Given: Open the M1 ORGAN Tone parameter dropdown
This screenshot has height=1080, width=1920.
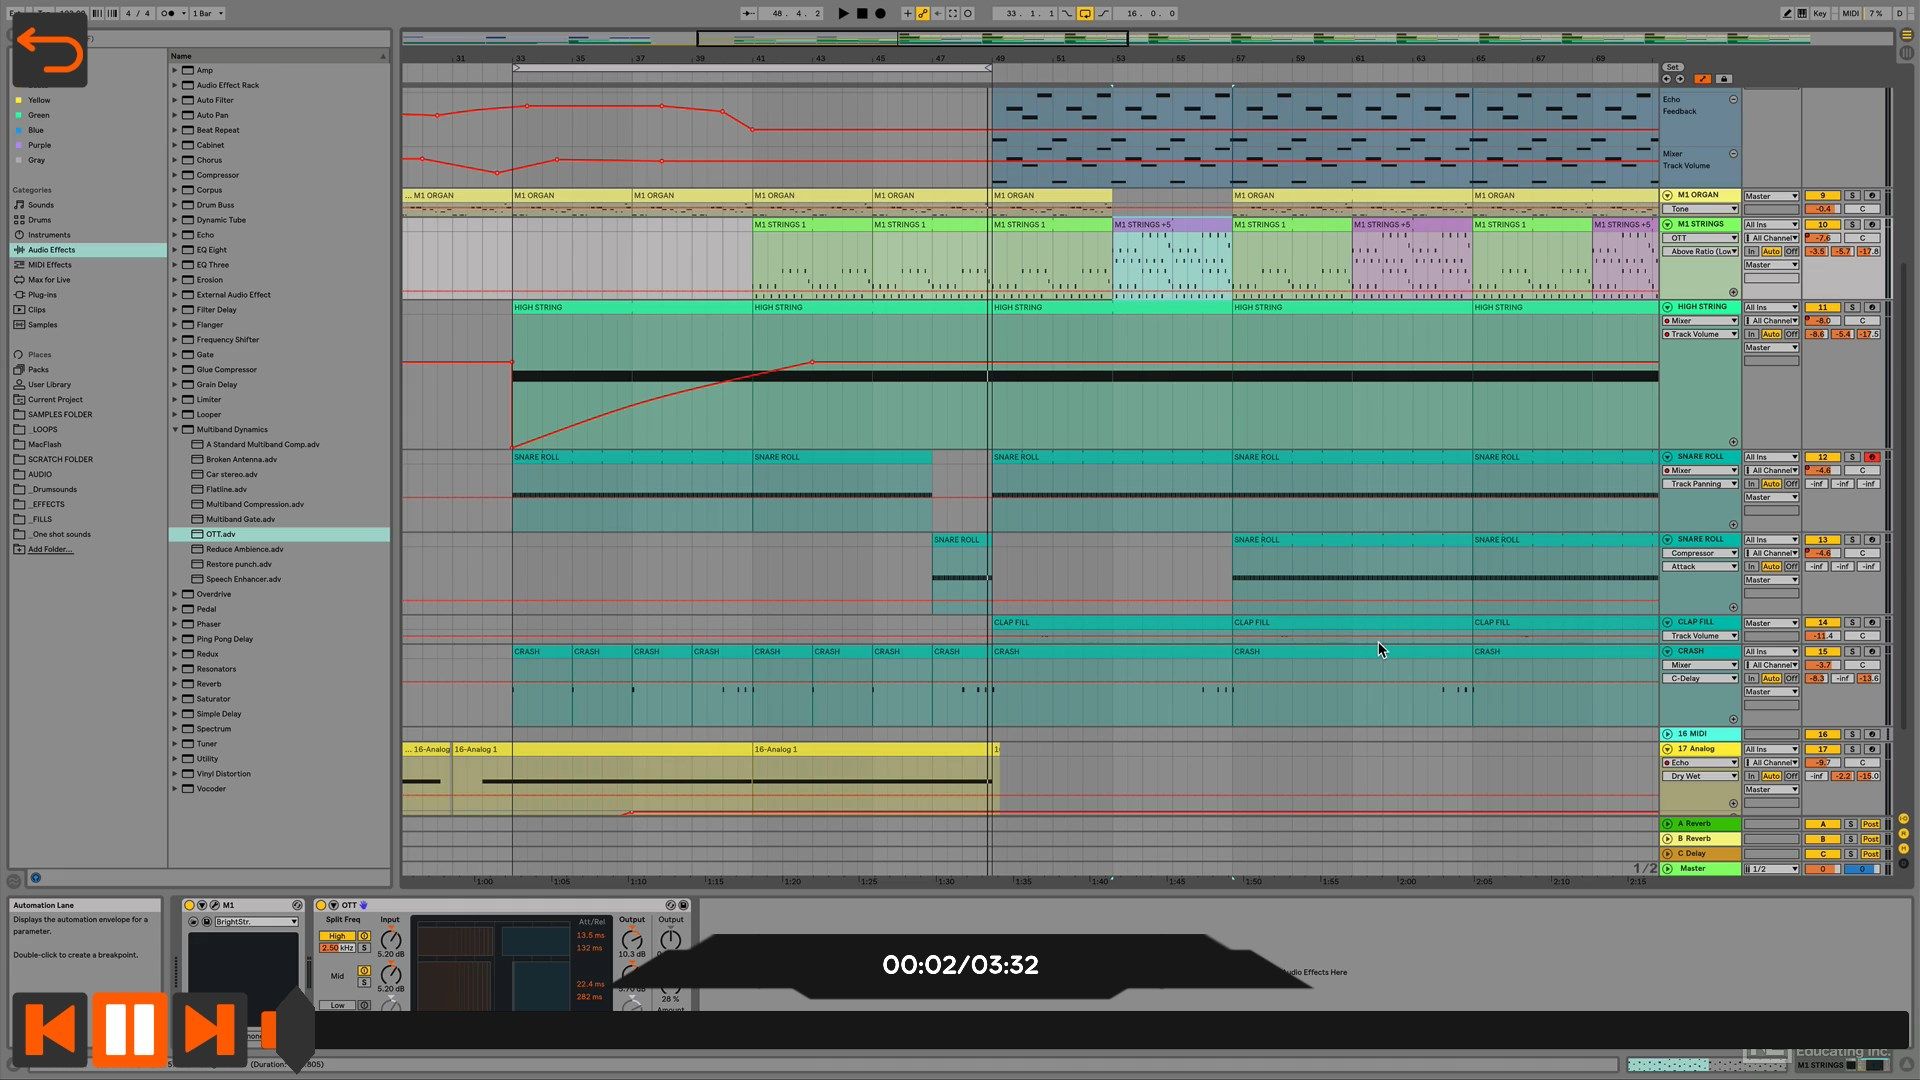Looking at the screenshot, I should click(x=1700, y=209).
